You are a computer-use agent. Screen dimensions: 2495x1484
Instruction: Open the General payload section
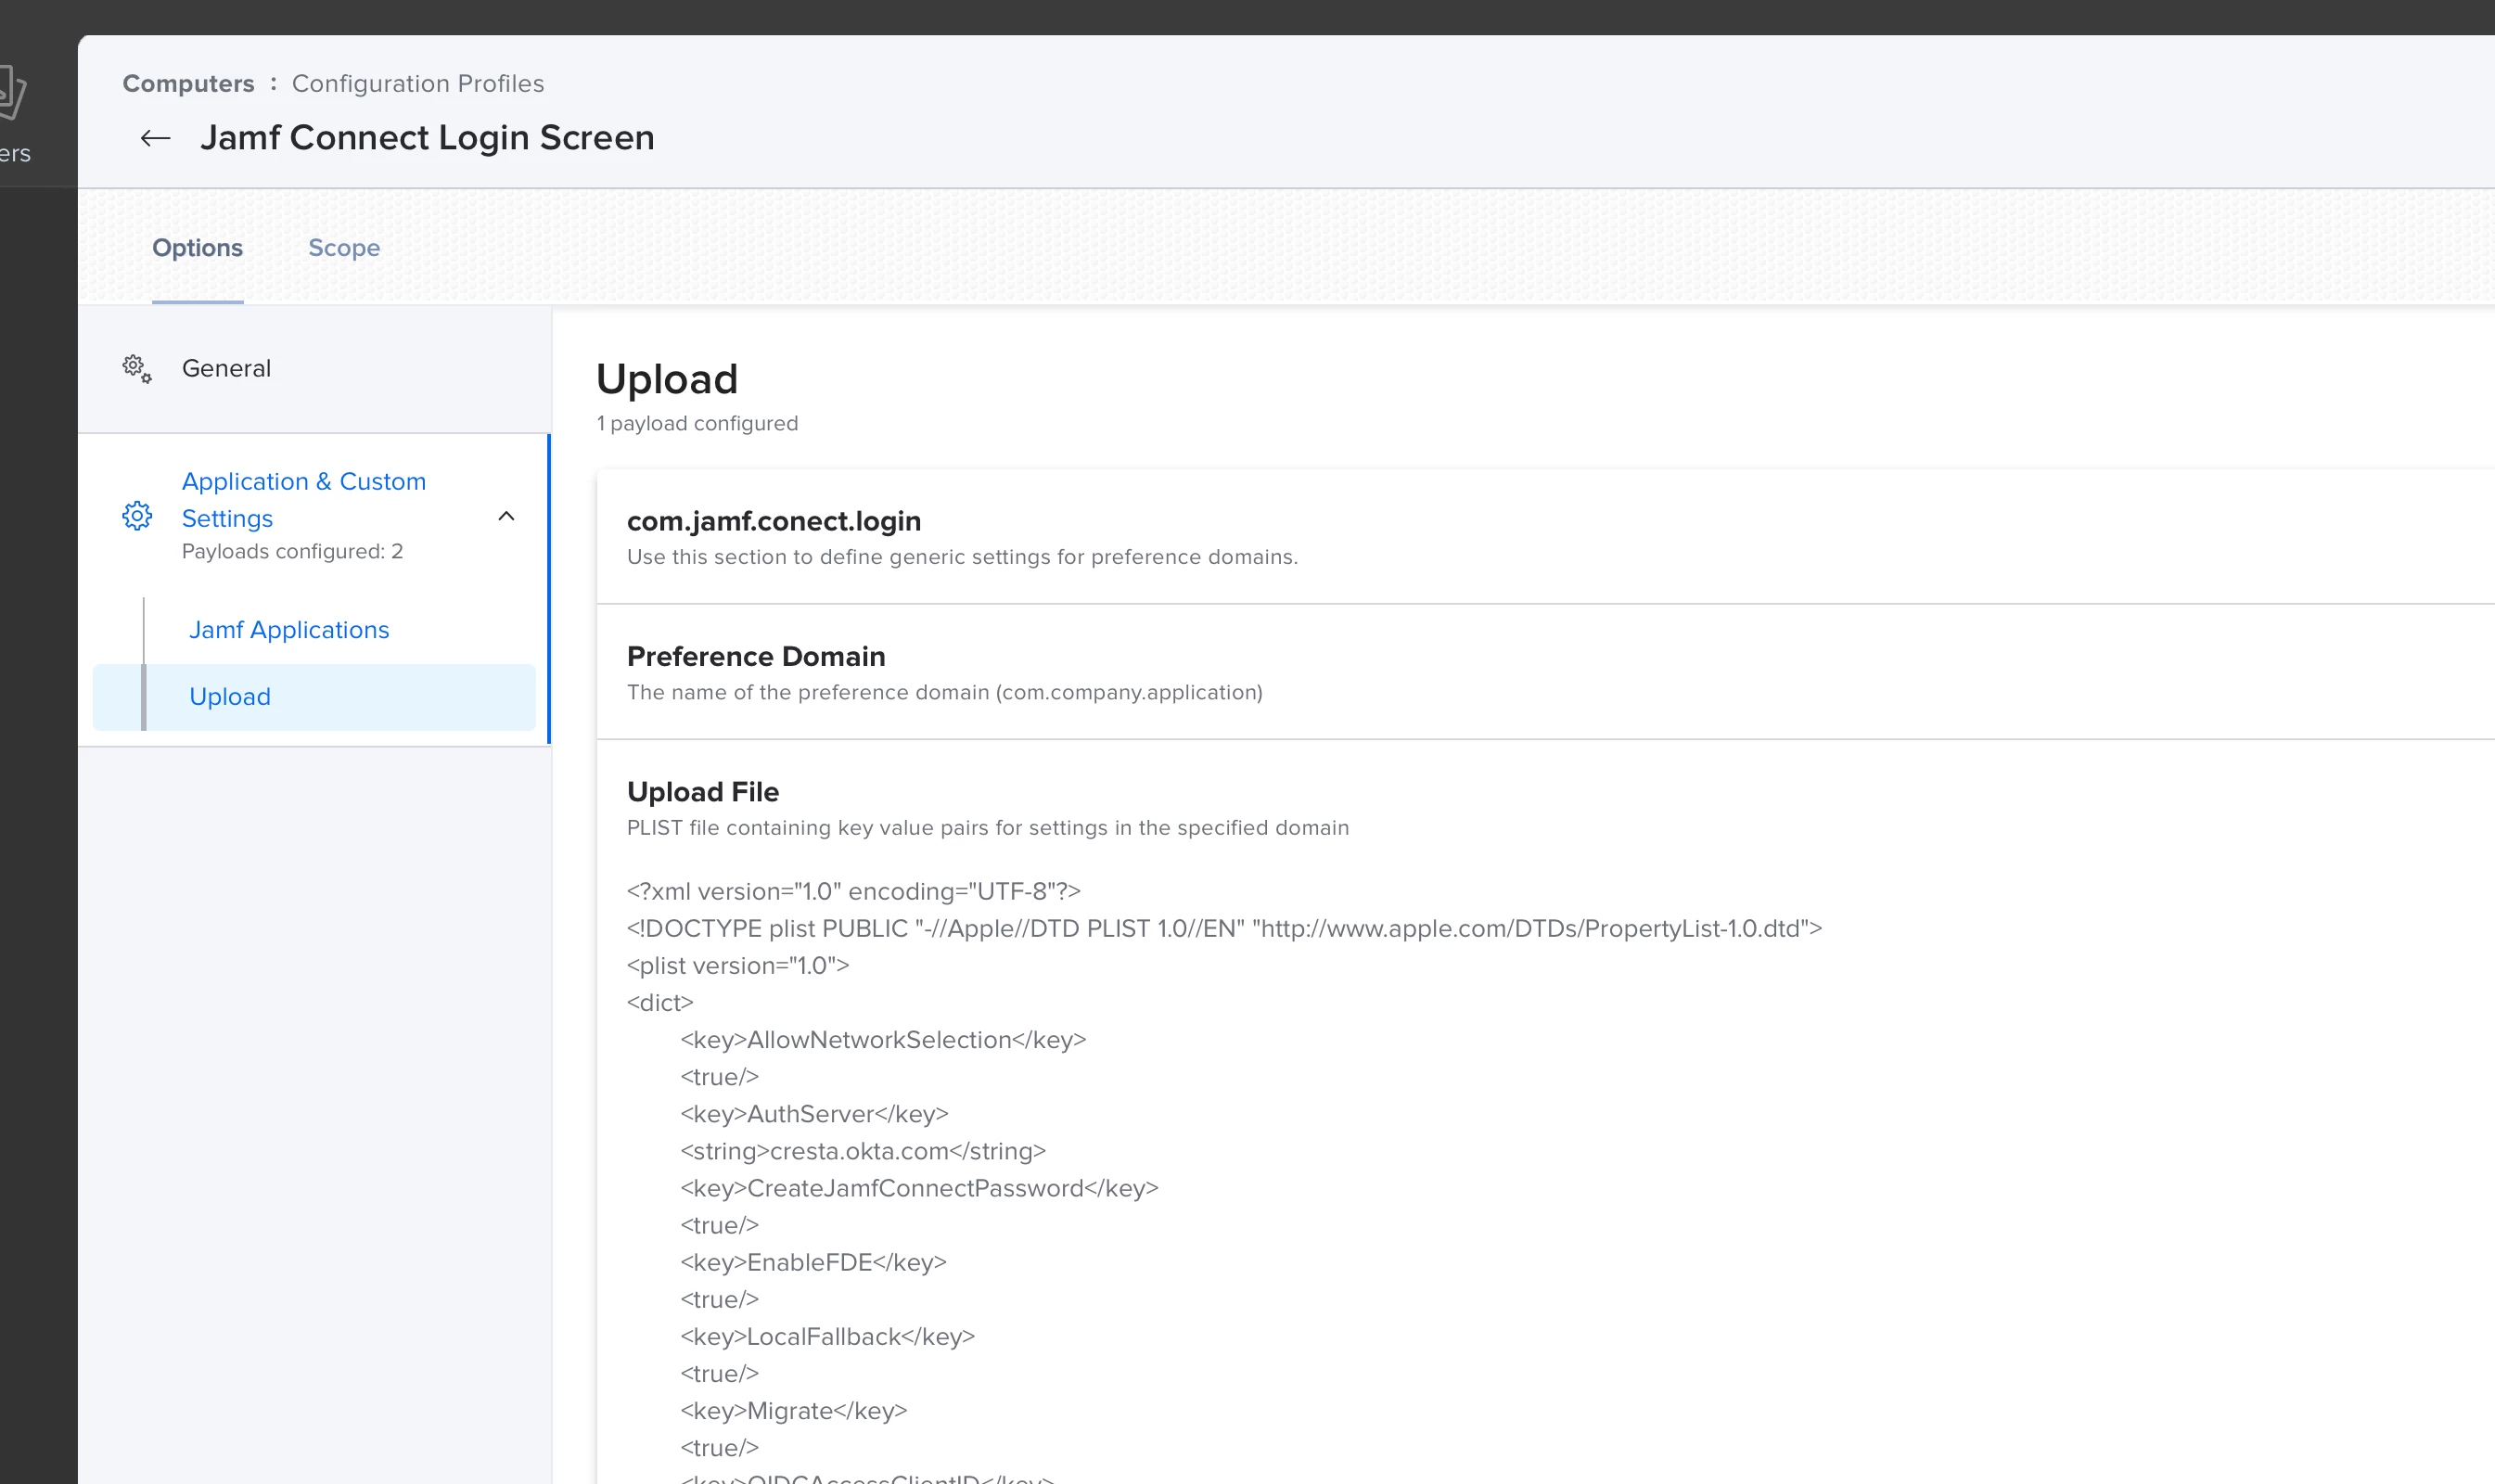click(314, 369)
